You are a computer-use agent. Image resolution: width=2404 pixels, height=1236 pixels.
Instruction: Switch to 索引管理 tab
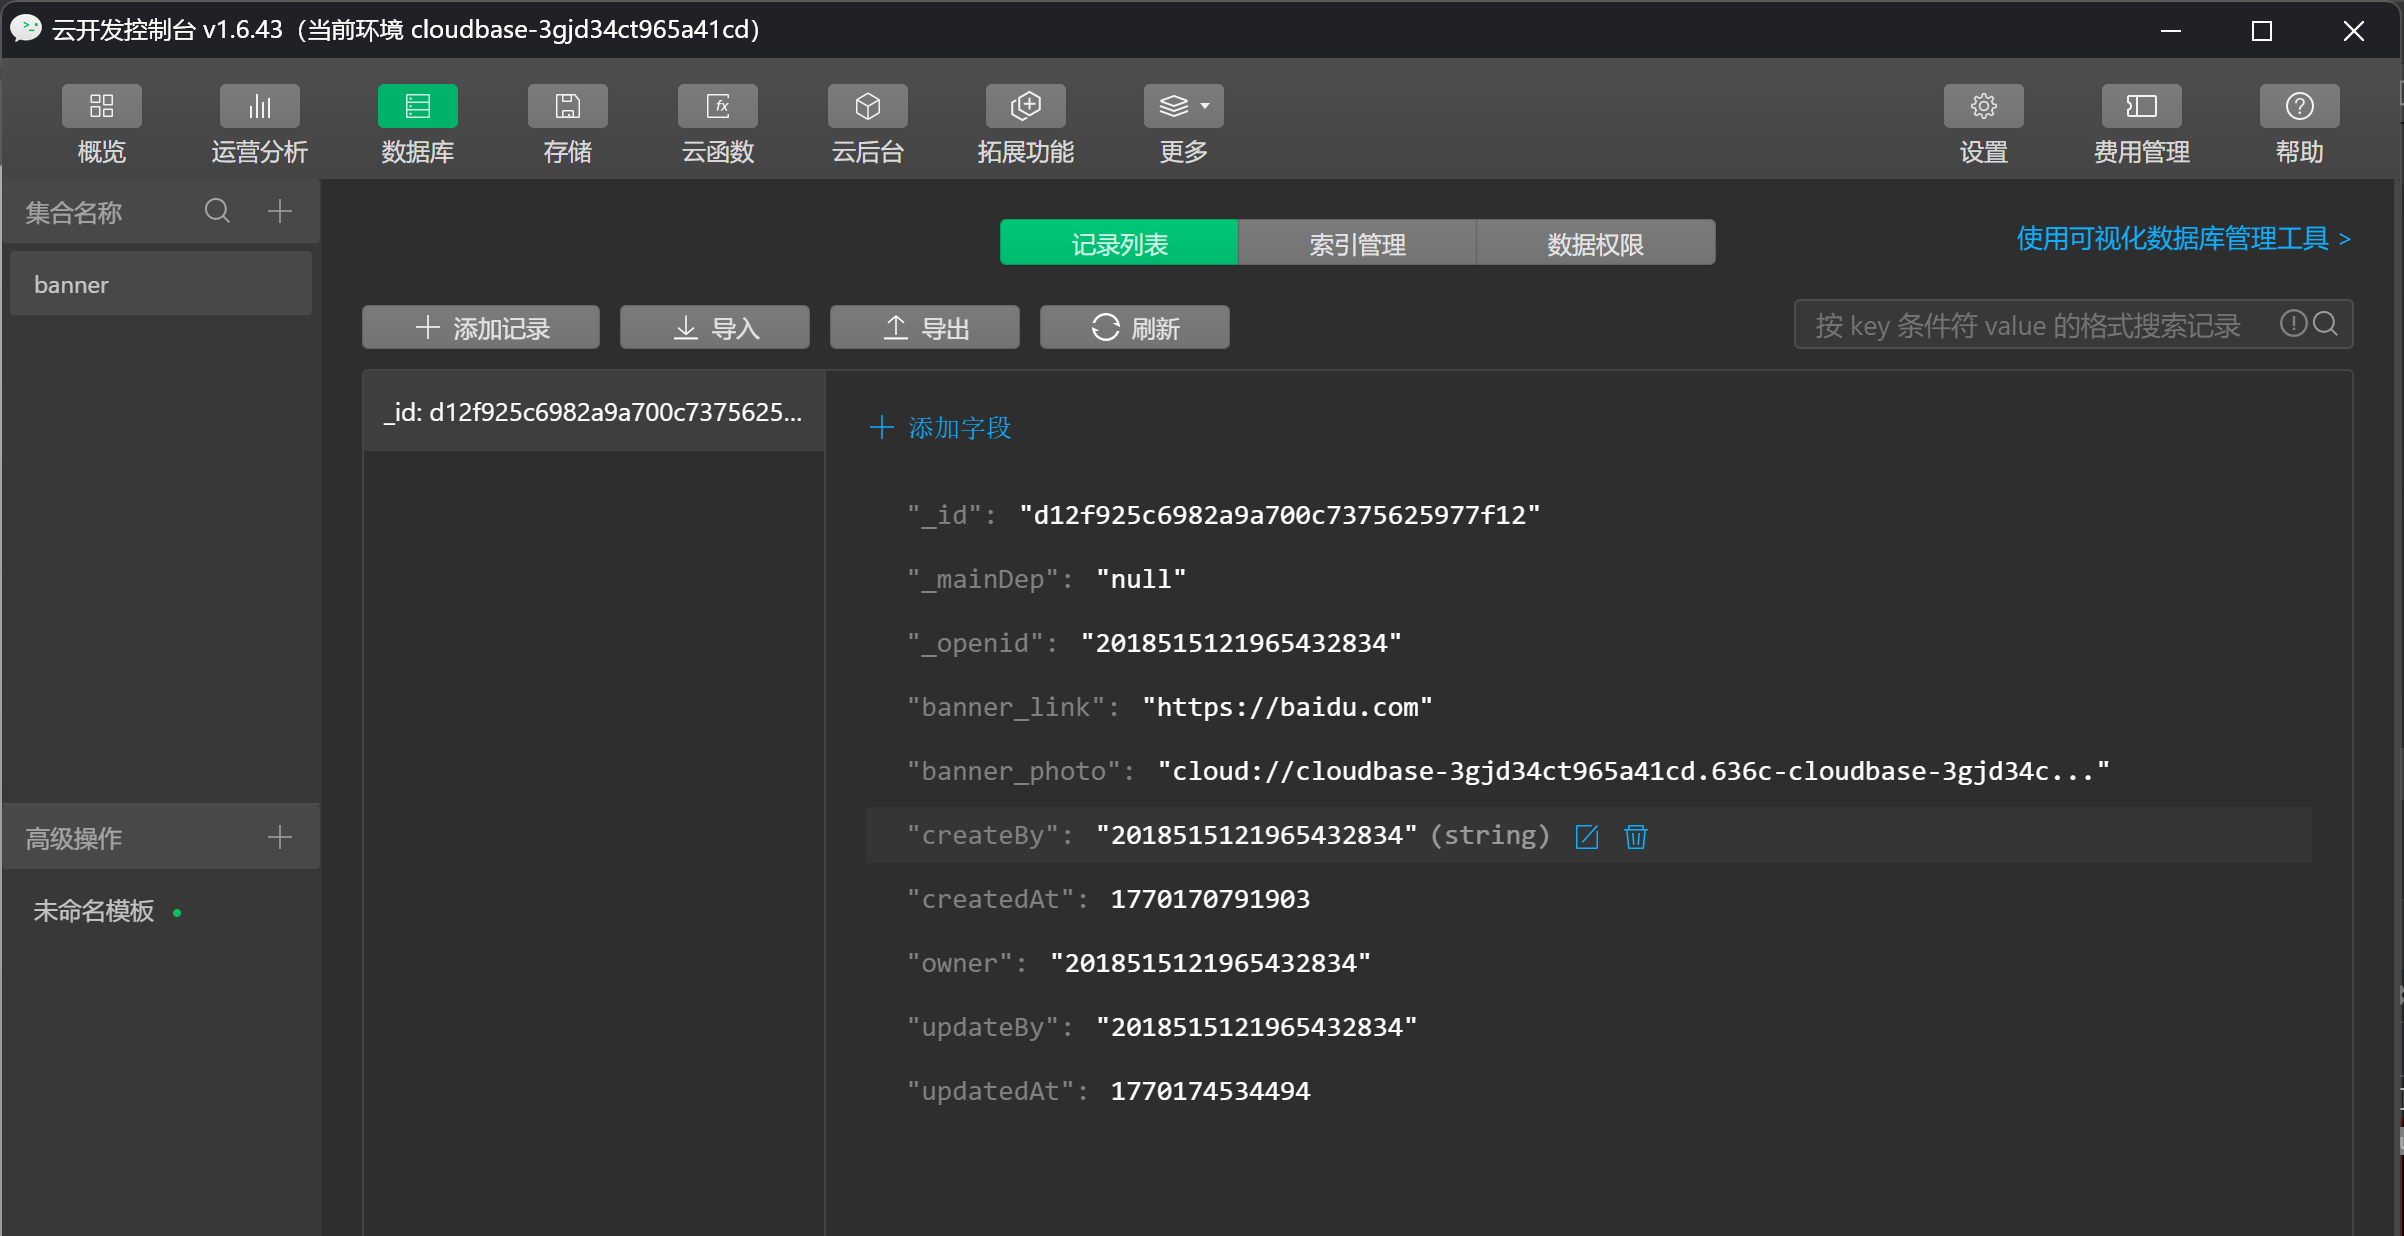(x=1357, y=243)
